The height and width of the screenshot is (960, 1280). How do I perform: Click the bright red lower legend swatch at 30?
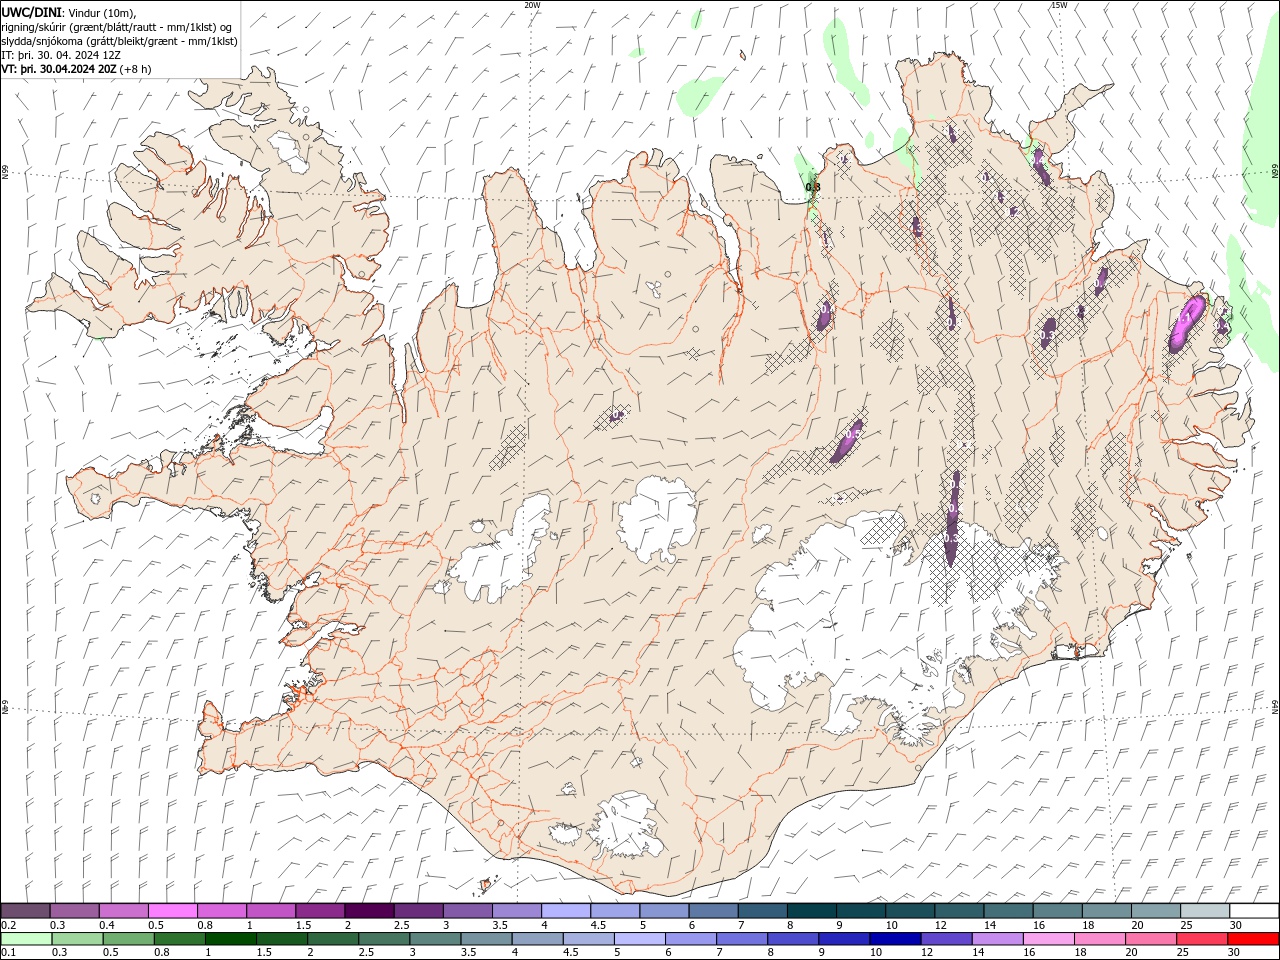tap(1252, 939)
